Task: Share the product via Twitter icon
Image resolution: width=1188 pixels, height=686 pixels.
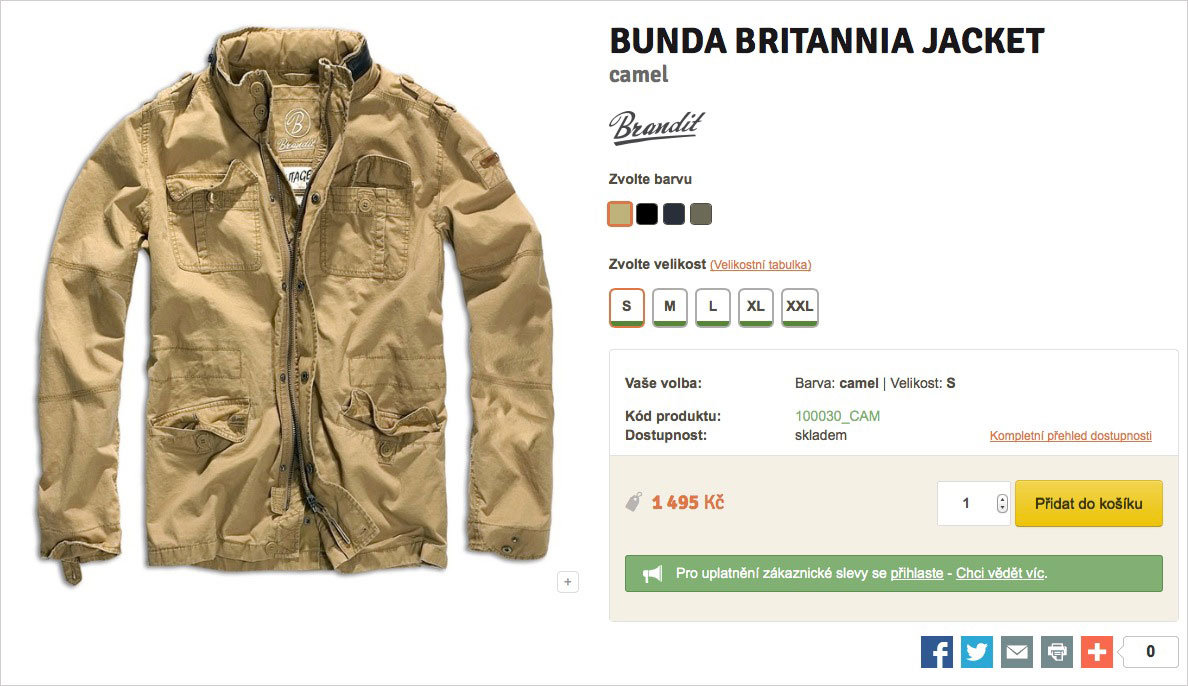Action: [x=977, y=652]
